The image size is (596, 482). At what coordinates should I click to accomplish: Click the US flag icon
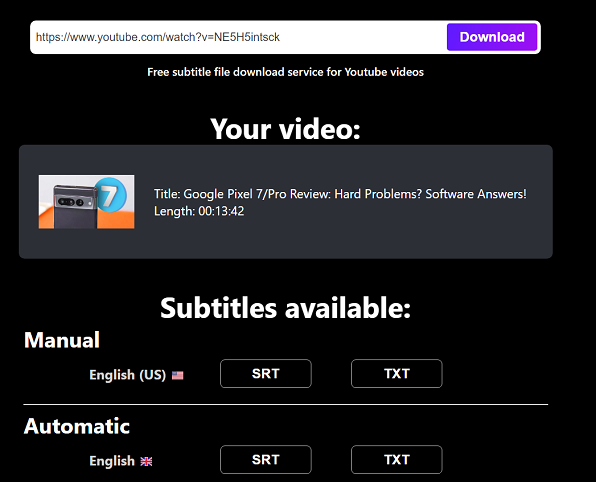click(178, 376)
